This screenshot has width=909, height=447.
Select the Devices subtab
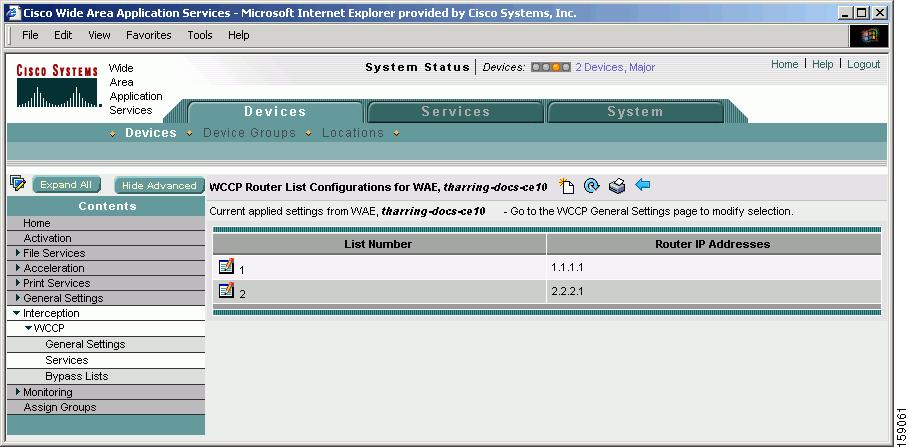[x=151, y=133]
